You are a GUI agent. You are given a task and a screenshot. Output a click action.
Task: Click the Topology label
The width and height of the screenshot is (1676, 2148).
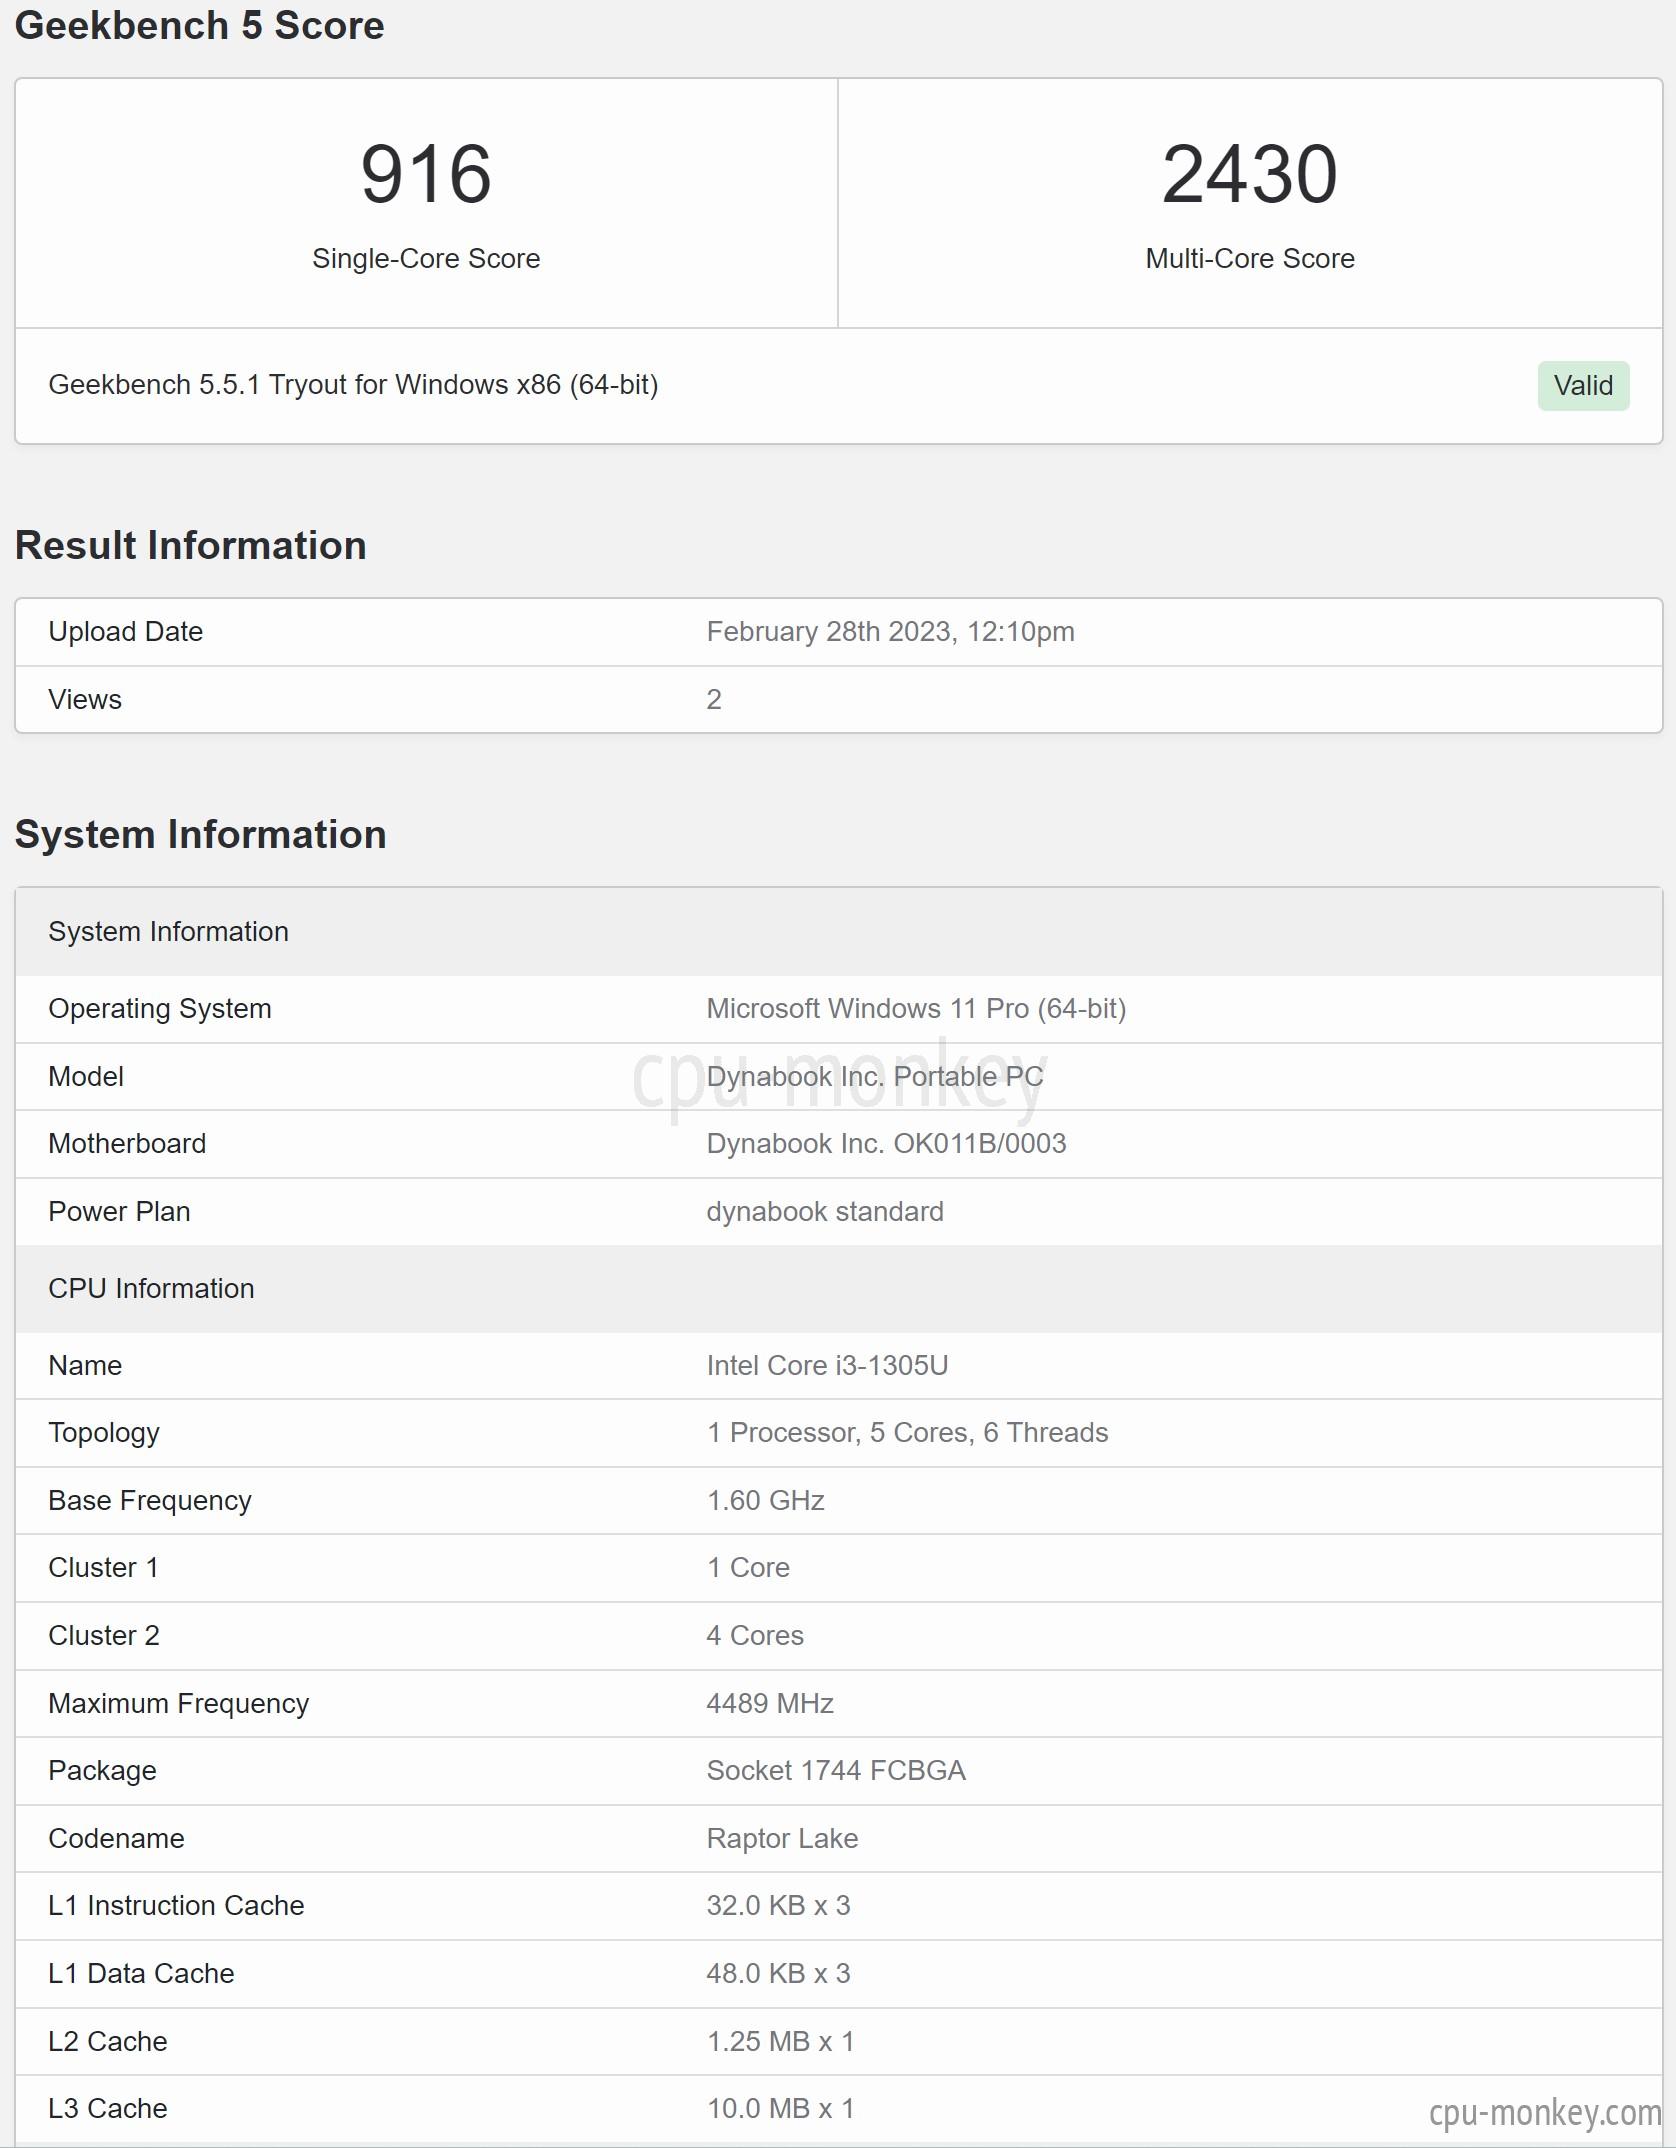coord(104,1434)
